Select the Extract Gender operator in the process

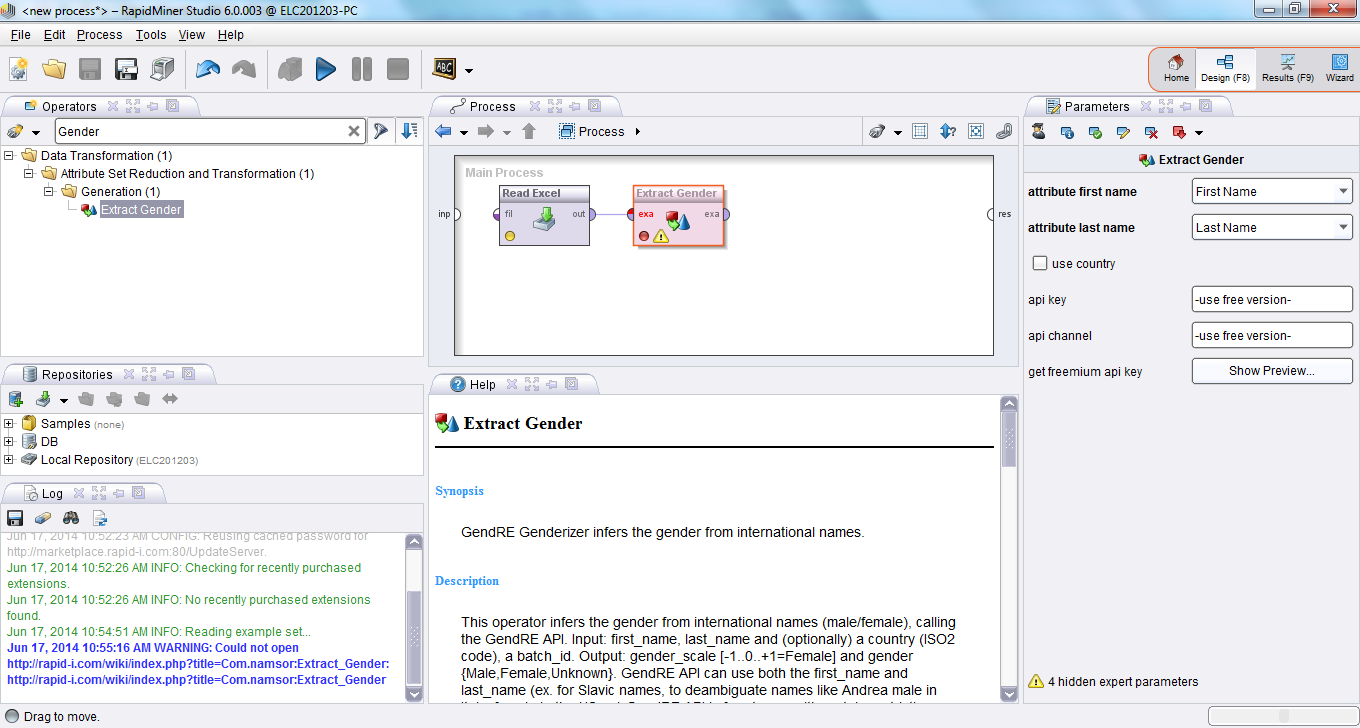[x=679, y=215]
